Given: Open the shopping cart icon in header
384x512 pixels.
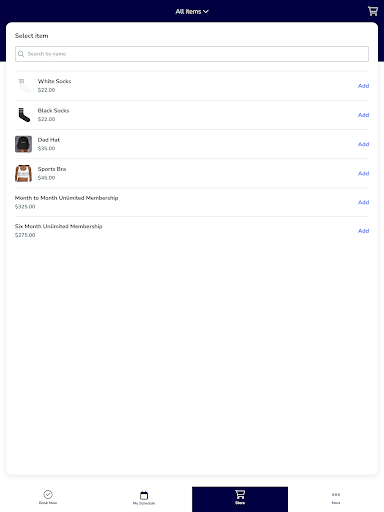Looking at the screenshot, I should click(373, 11).
